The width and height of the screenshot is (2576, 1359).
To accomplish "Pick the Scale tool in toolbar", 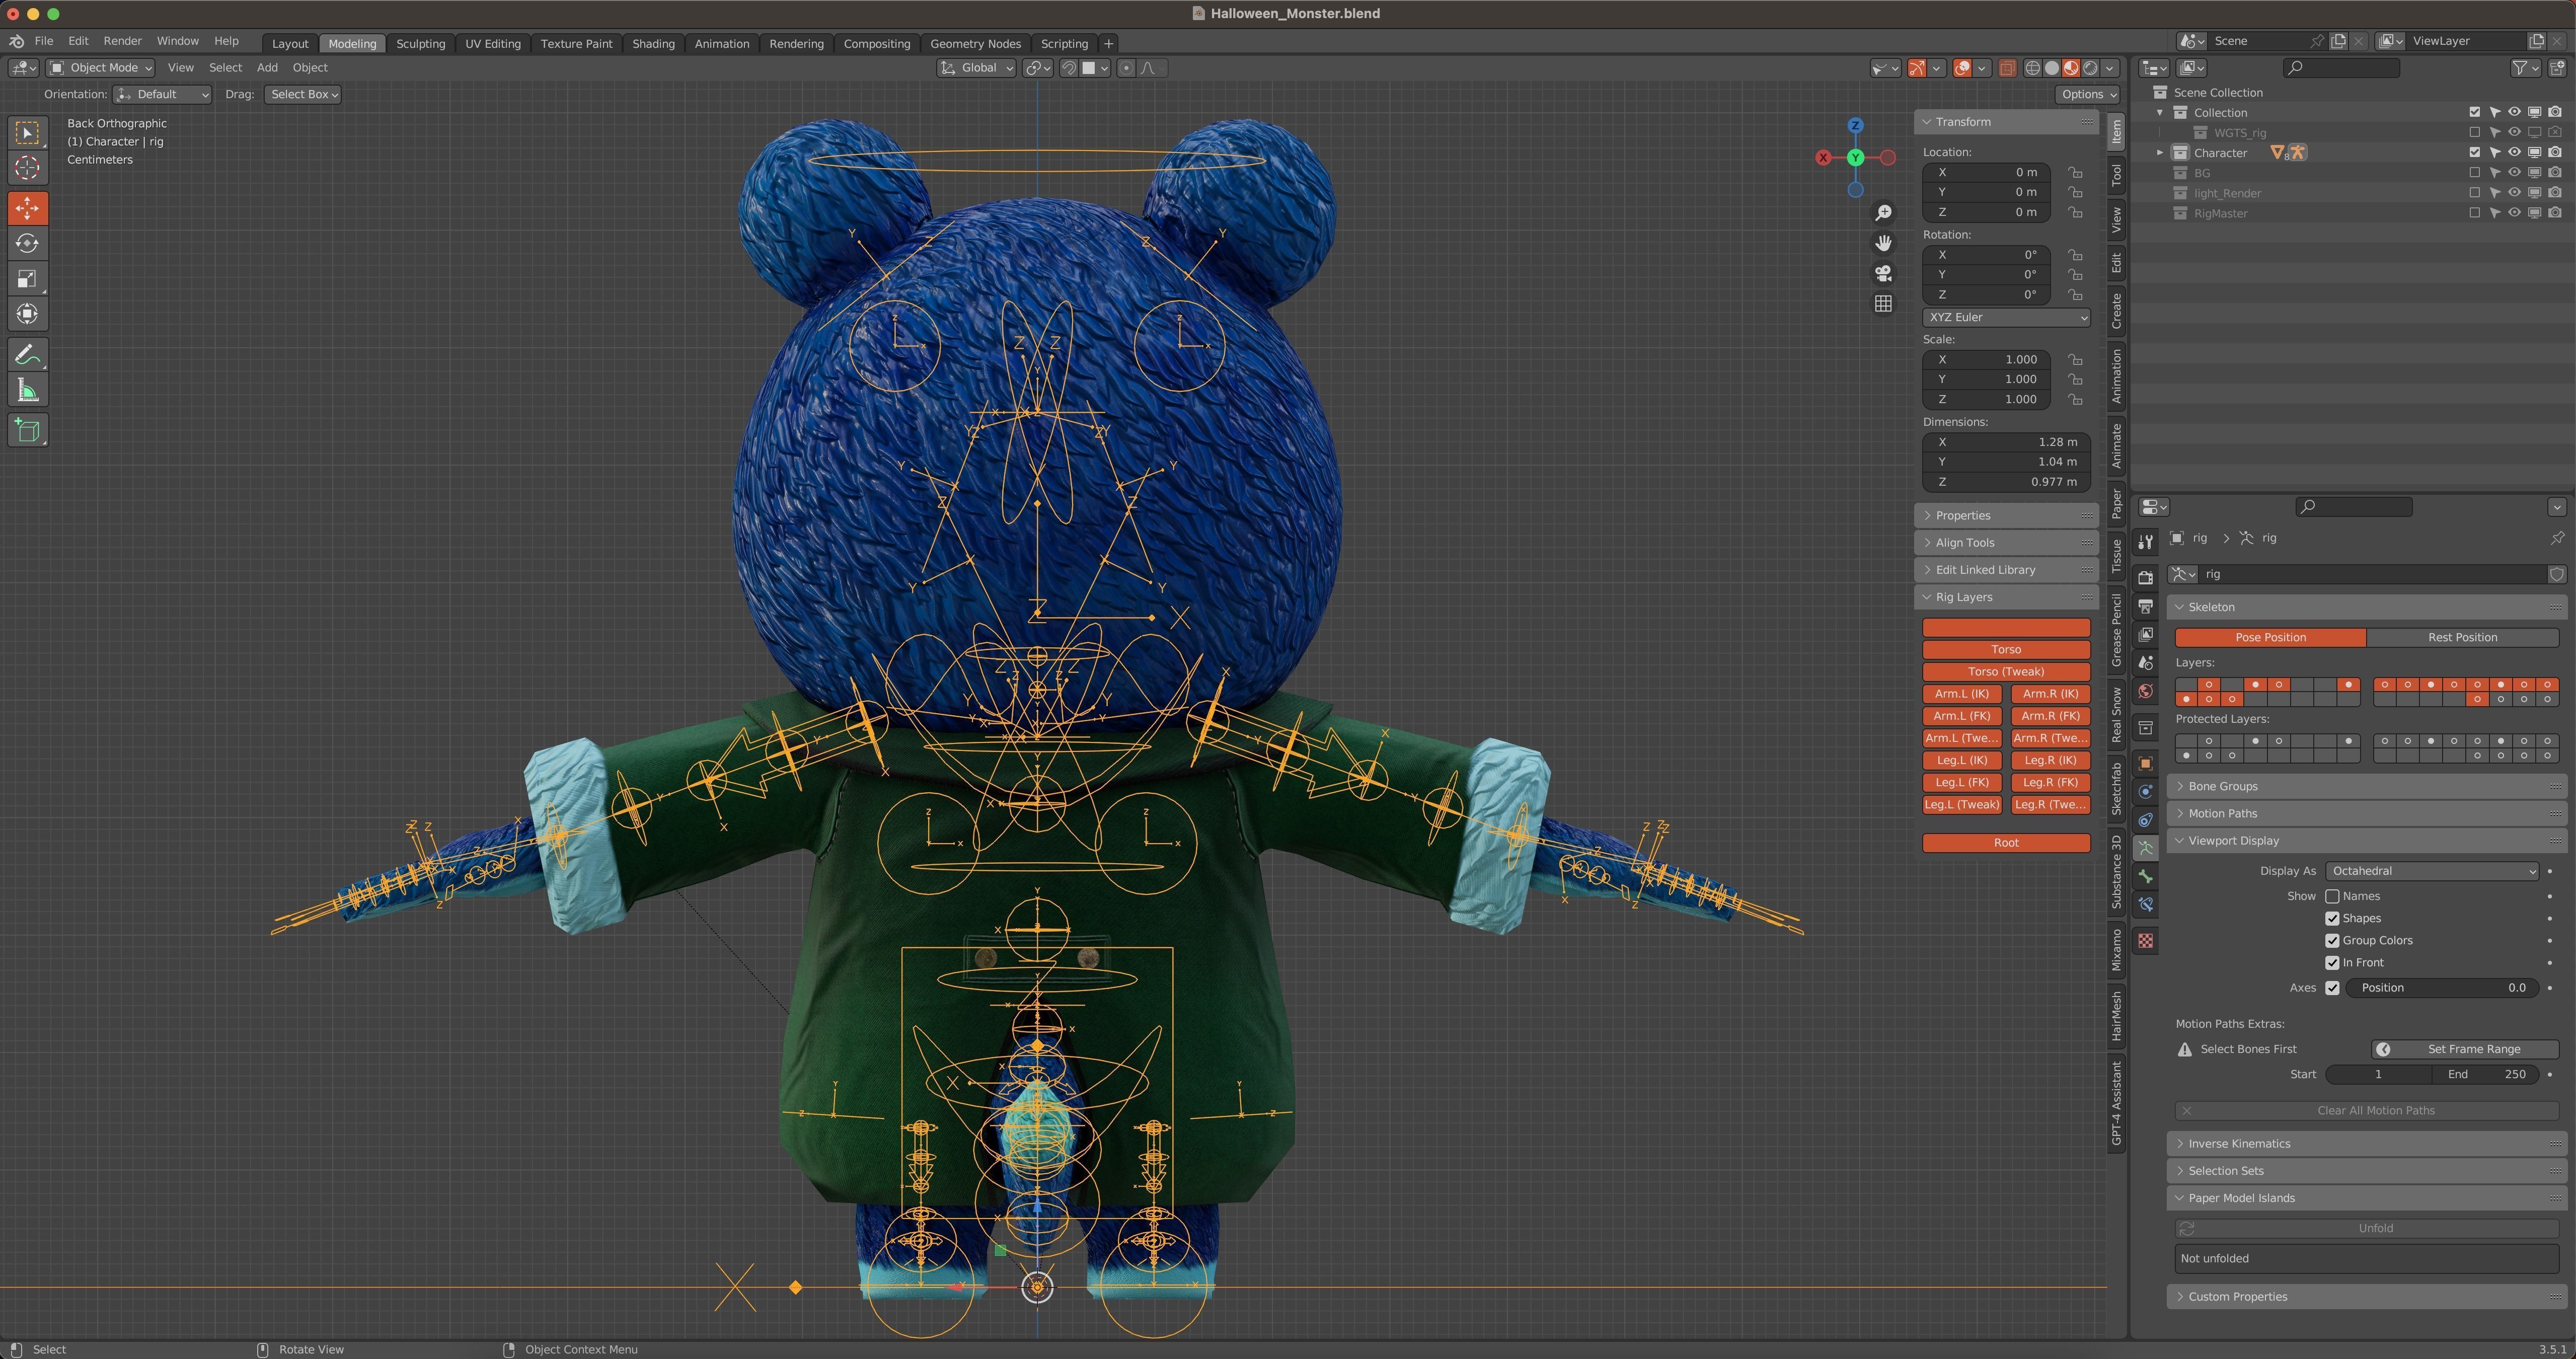I will pyautogui.click(x=28, y=279).
